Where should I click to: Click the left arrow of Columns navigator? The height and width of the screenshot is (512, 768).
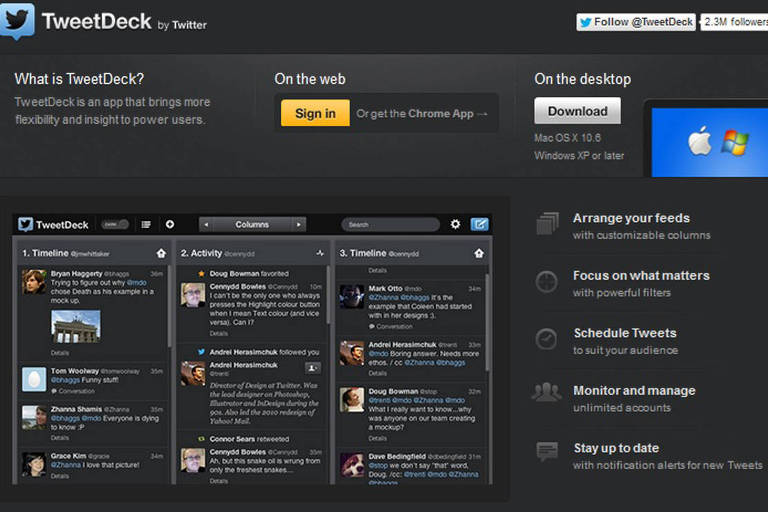pos(206,224)
